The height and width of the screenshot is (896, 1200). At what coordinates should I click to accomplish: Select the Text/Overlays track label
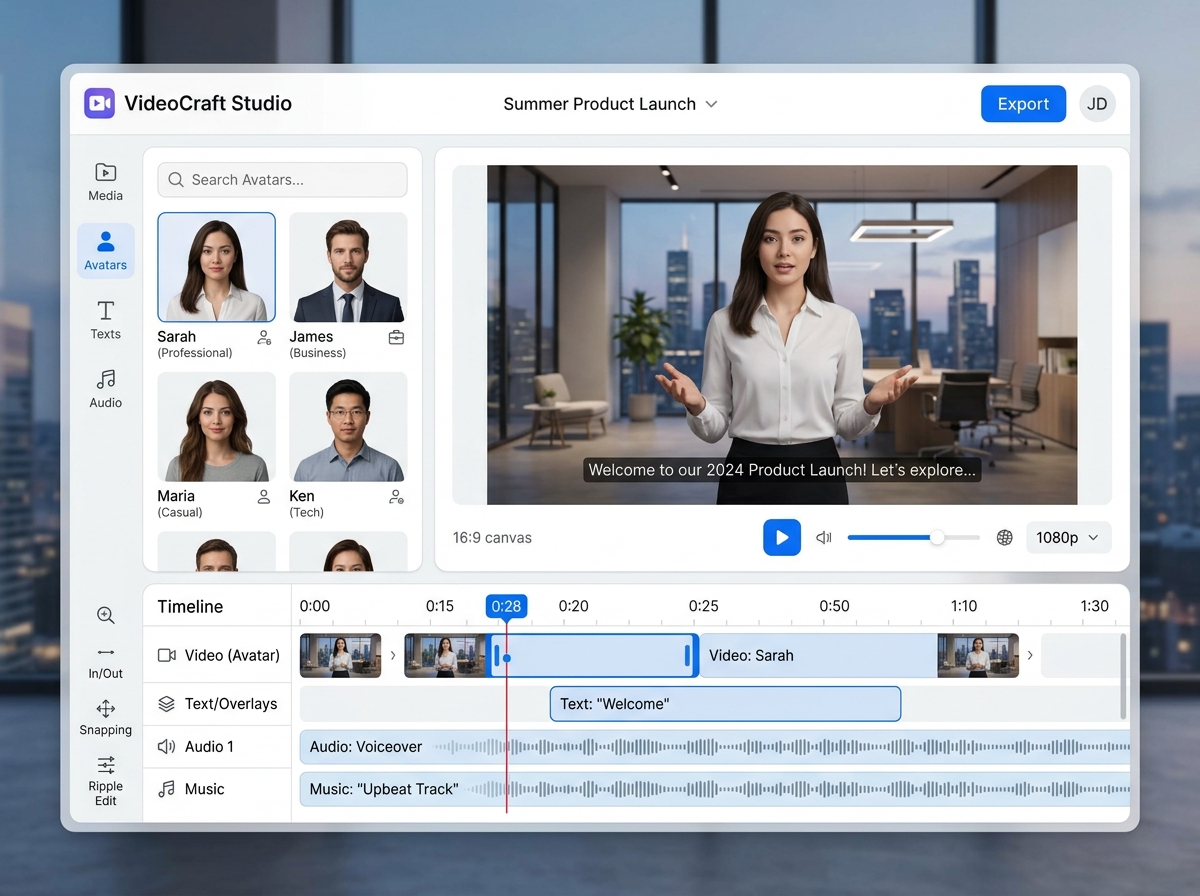(218, 704)
